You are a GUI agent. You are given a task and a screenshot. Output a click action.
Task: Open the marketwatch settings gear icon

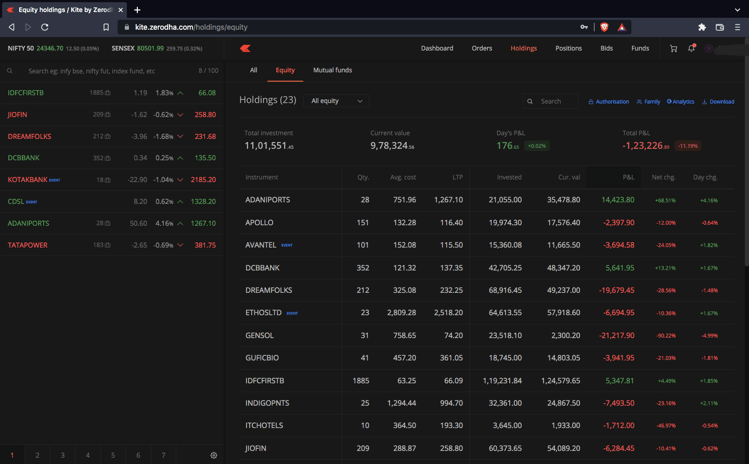click(x=214, y=455)
